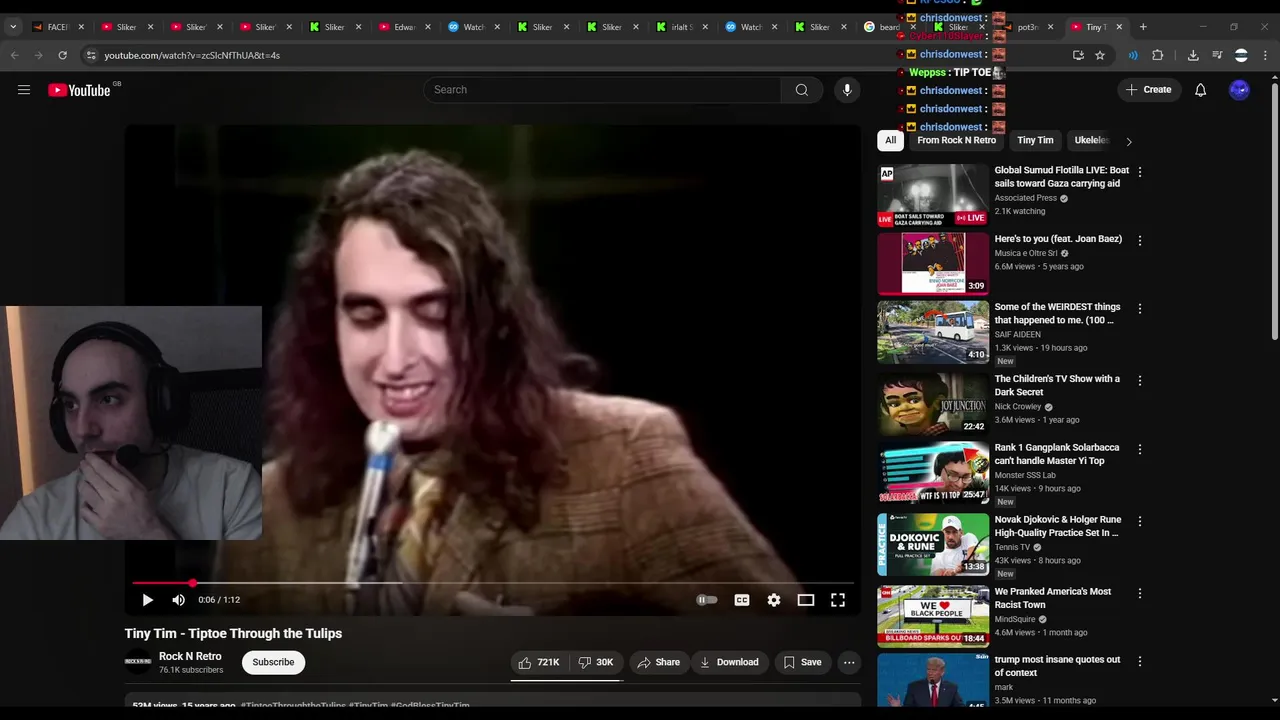Share the Tiny Tim video

click(658, 662)
